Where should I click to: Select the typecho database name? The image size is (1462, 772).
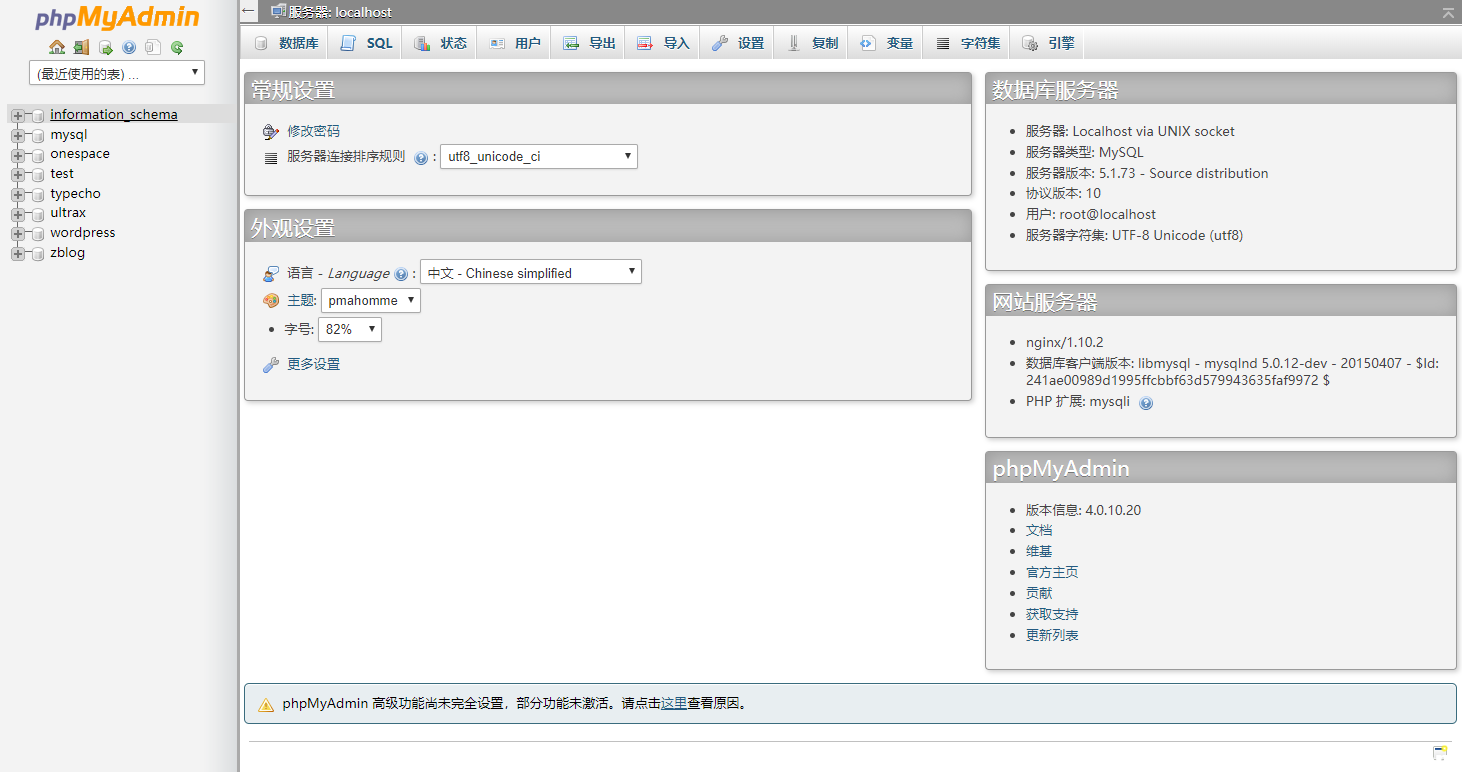click(75, 194)
